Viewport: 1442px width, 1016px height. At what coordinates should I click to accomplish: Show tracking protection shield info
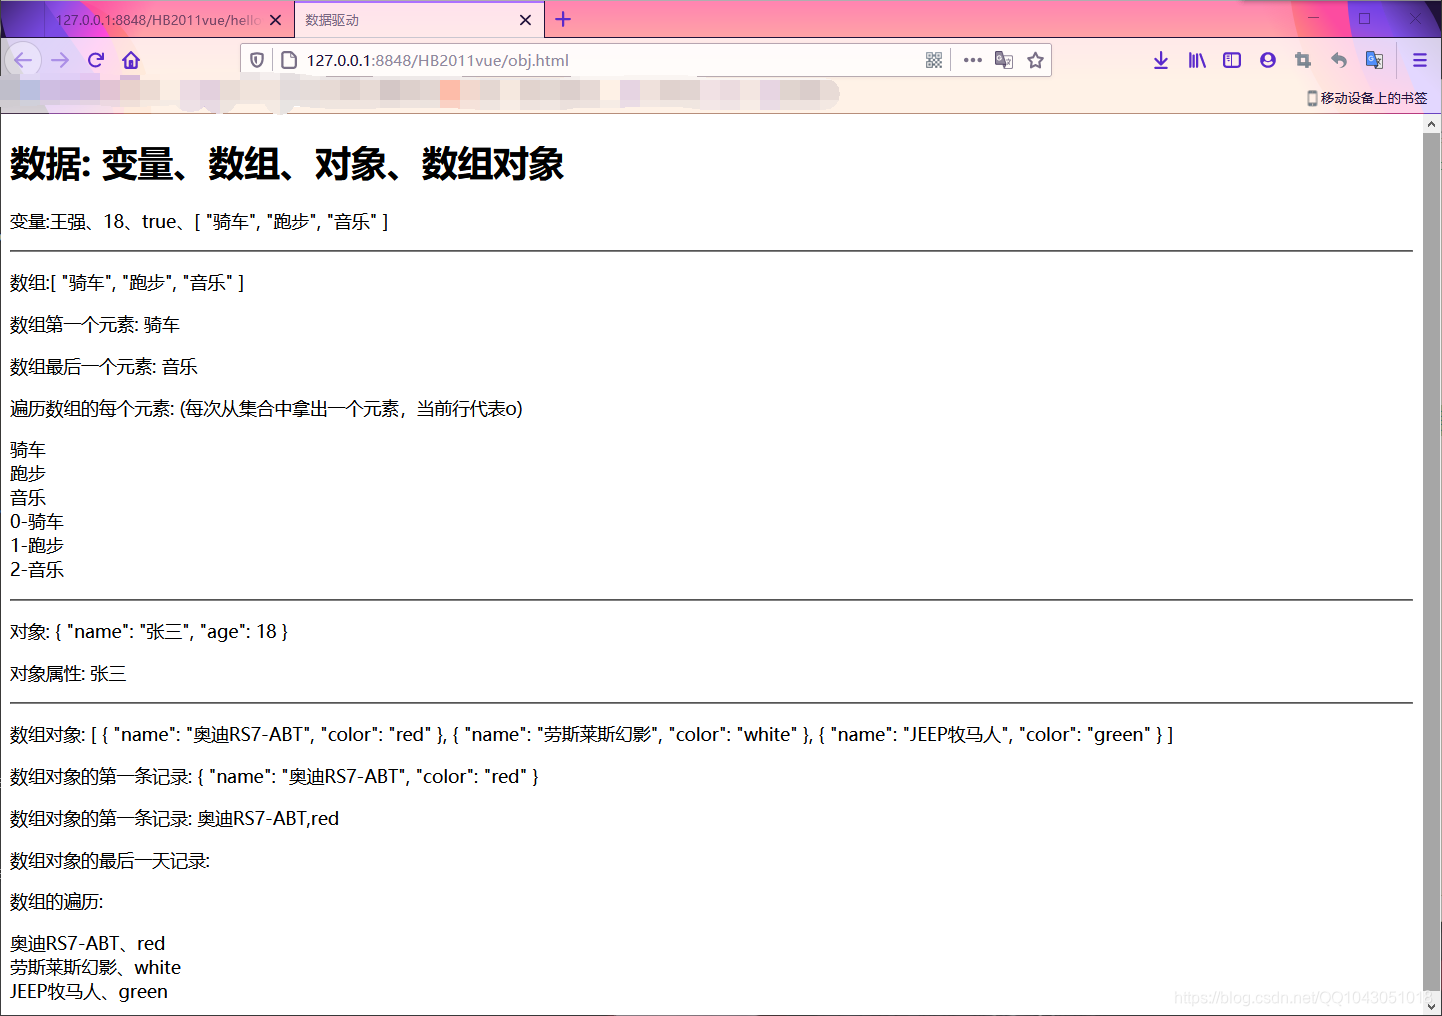pos(257,60)
